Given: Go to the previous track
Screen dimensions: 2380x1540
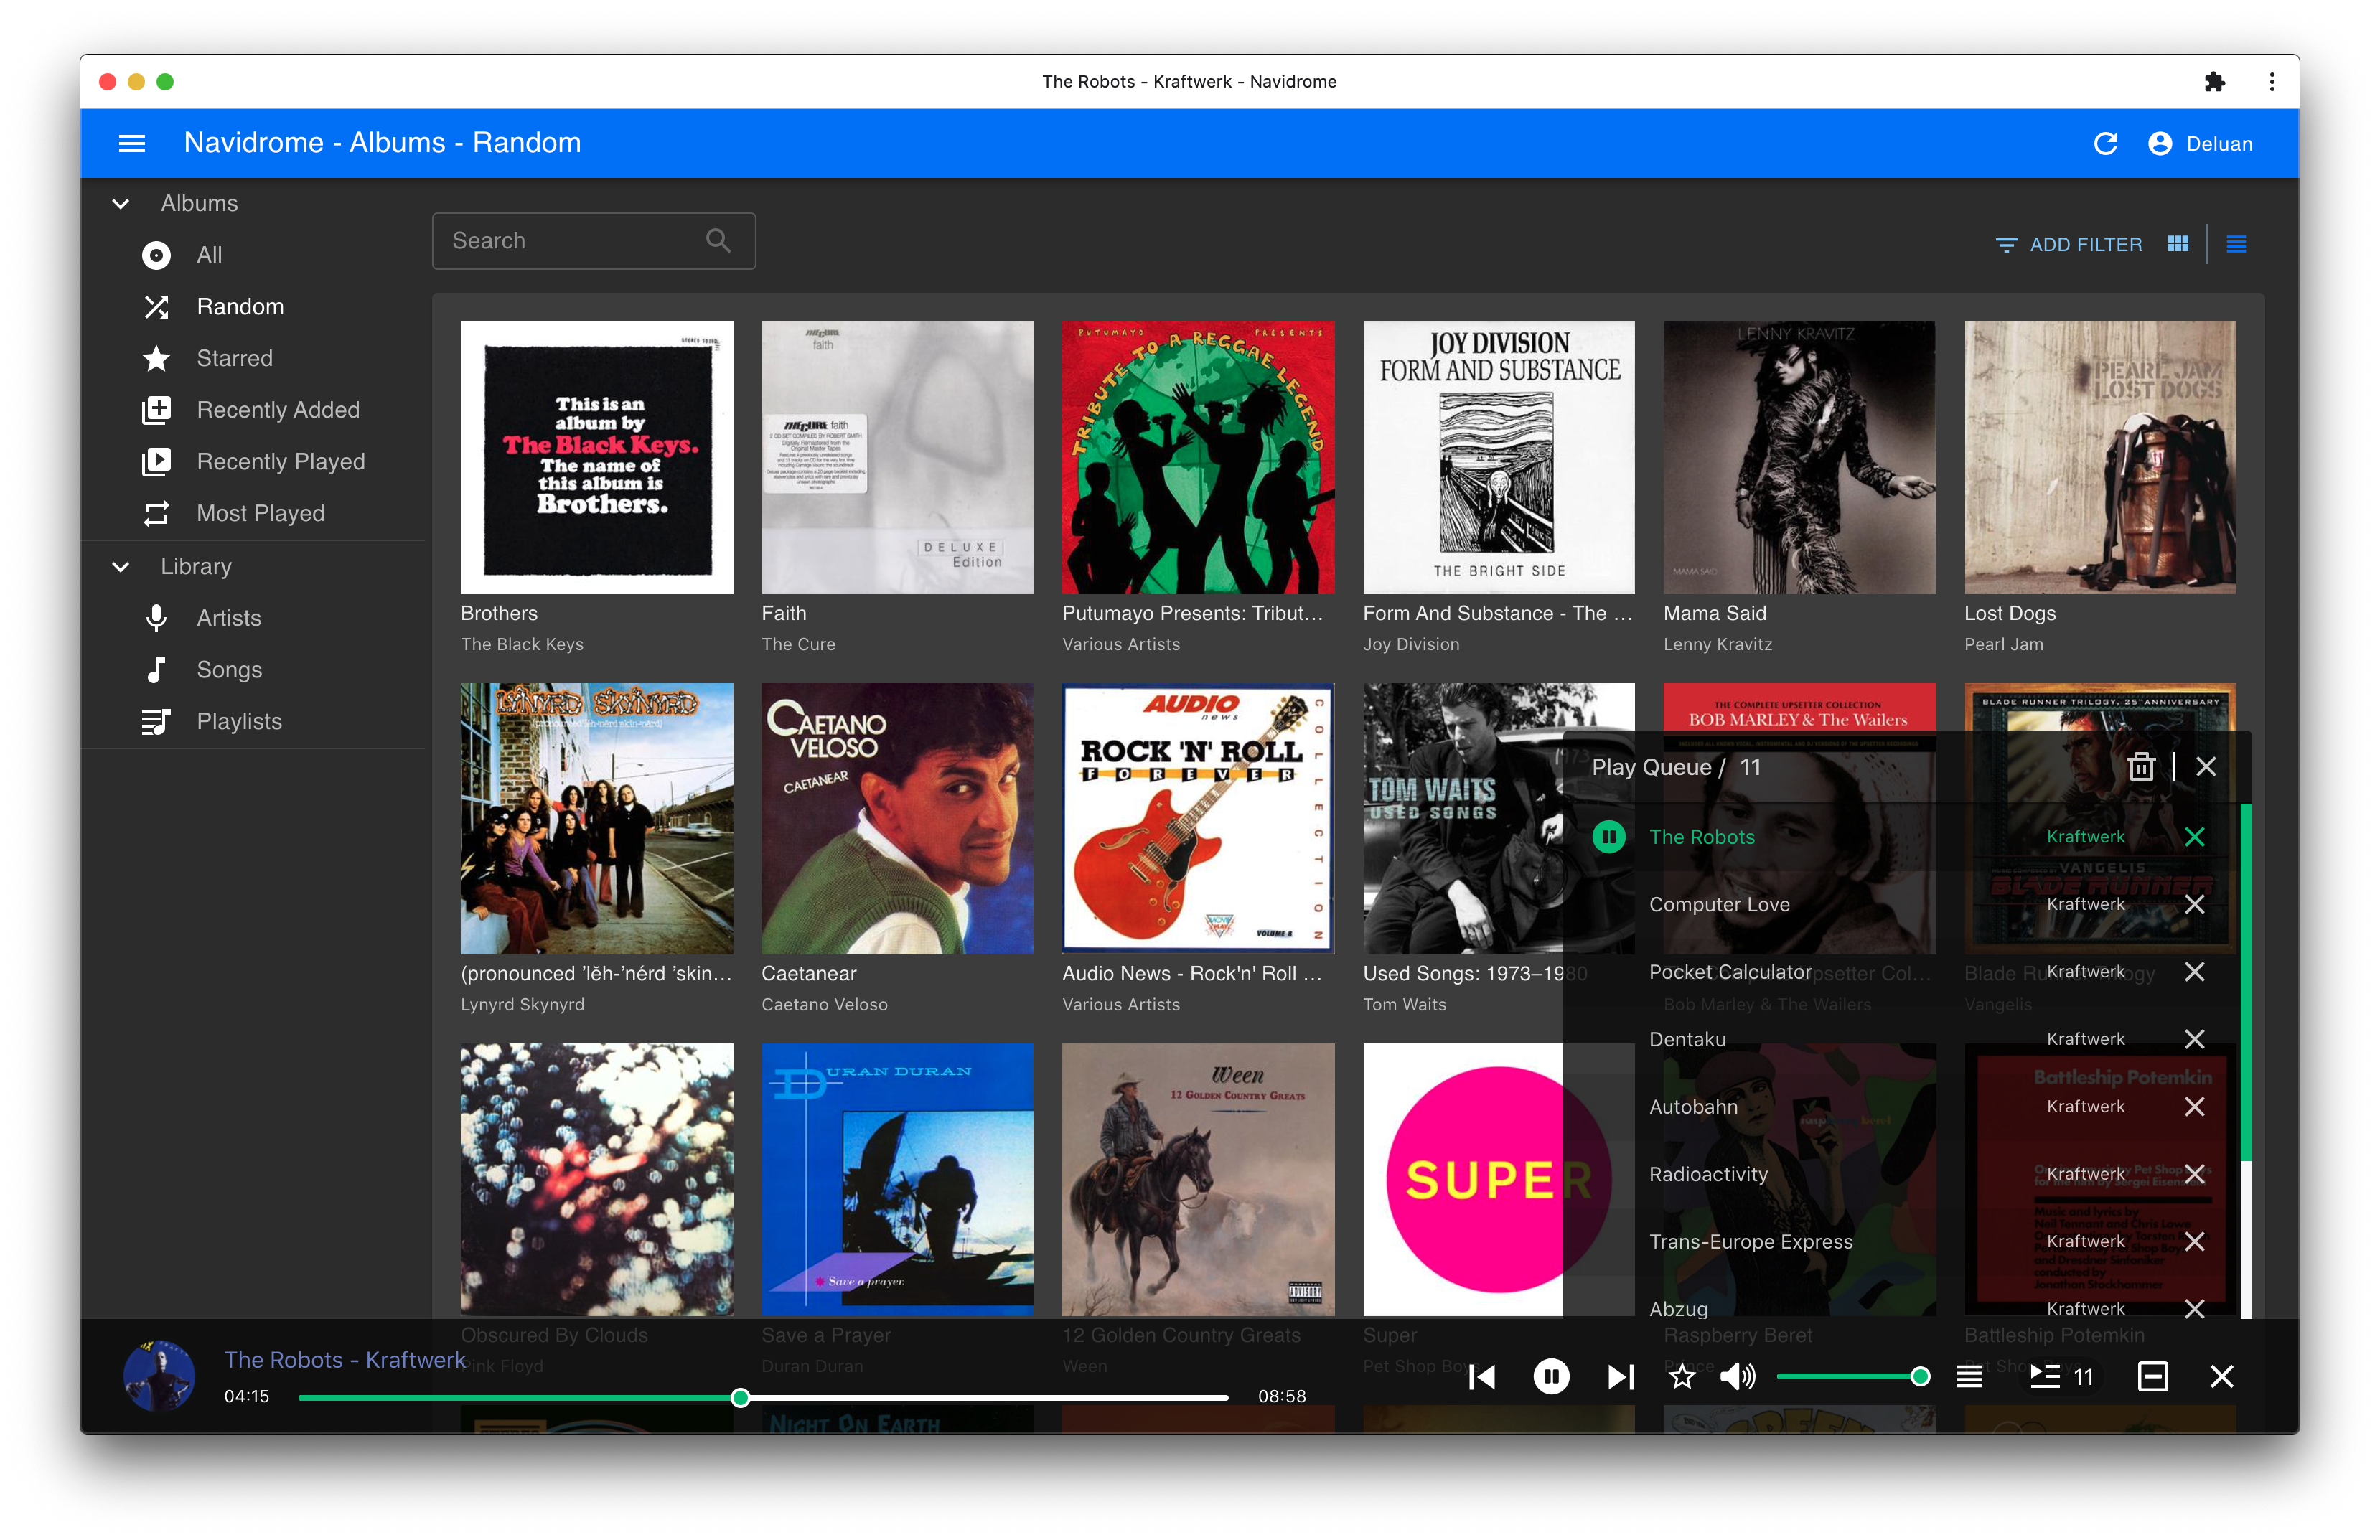Looking at the screenshot, I should (x=1482, y=1377).
